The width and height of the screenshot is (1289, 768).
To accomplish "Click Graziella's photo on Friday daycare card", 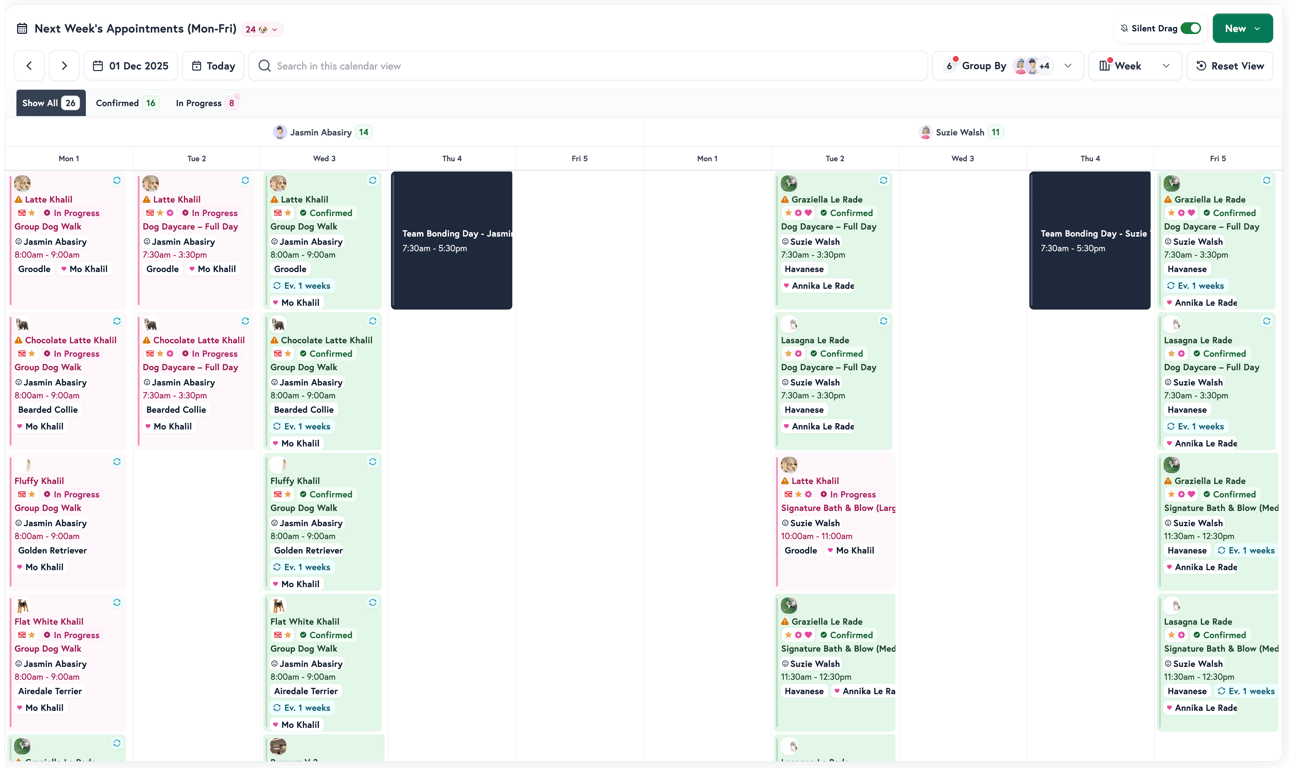I will point(1172,184).
